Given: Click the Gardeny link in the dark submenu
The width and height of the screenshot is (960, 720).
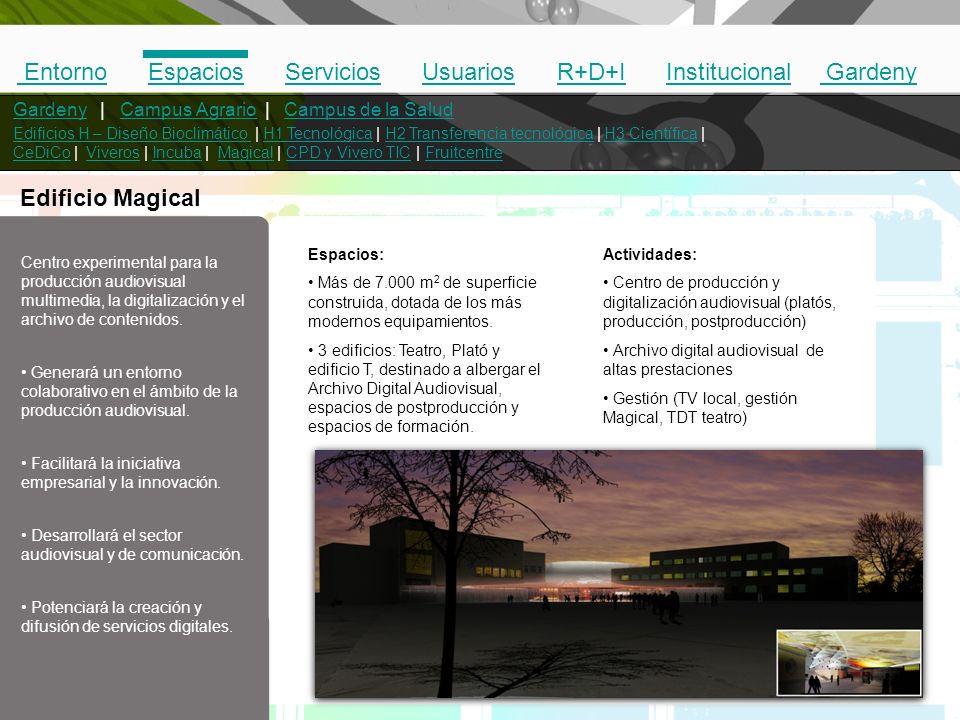Looking at the screenshot, I should tap(50, 110).
